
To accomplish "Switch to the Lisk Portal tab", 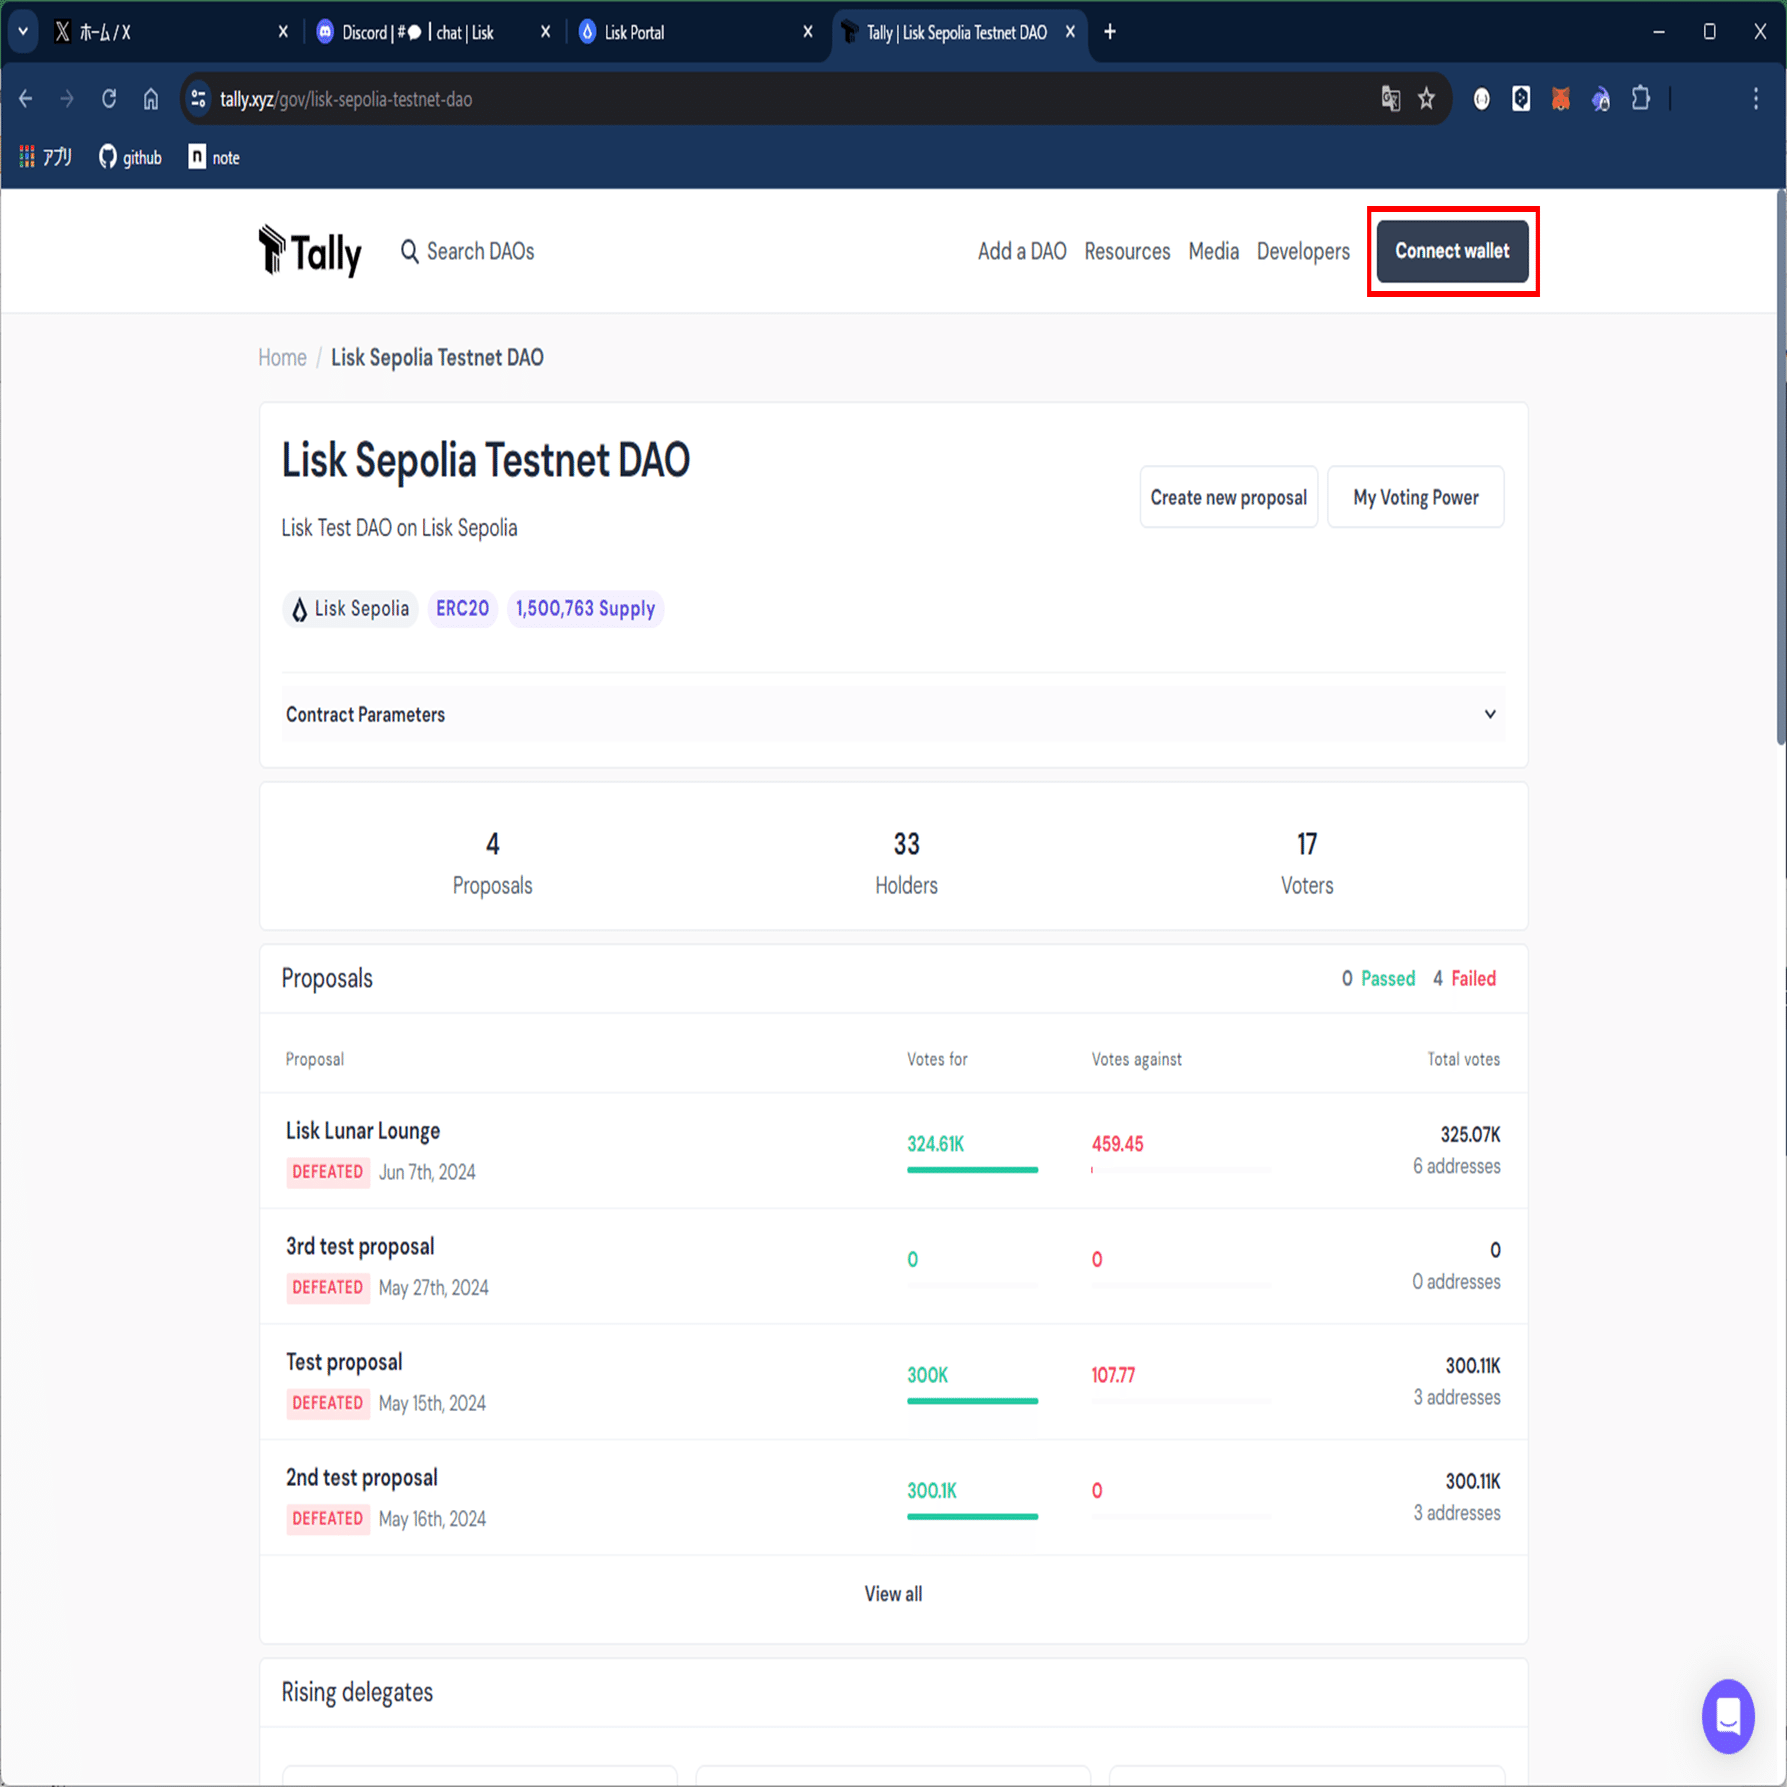I will [632, 31].
